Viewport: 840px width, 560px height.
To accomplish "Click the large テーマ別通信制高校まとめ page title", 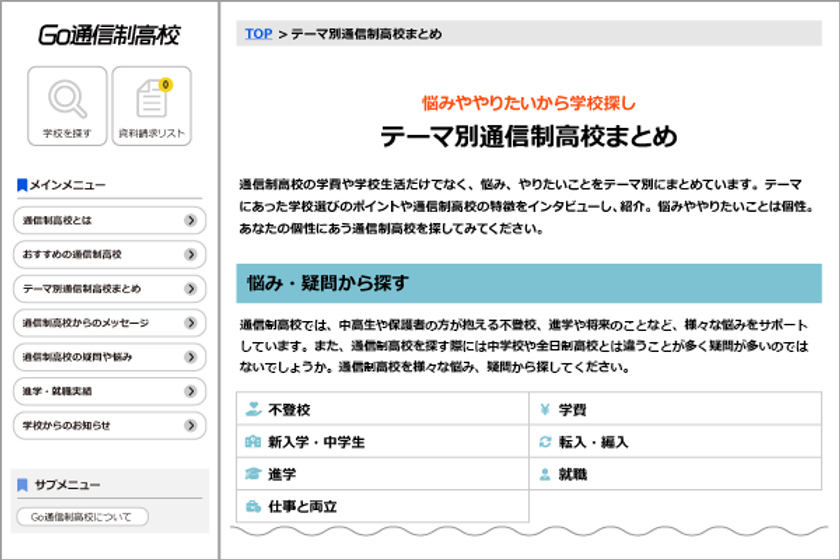I will [529, 136].
